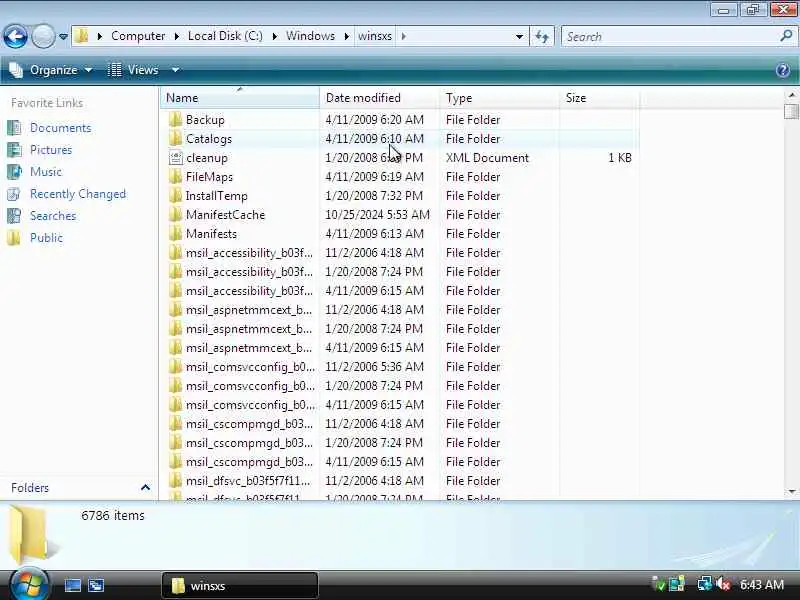The height and width of the screenshot is (600, 800).
Task: Select Windows in the address breadcrumb
Action: point(310,36)
